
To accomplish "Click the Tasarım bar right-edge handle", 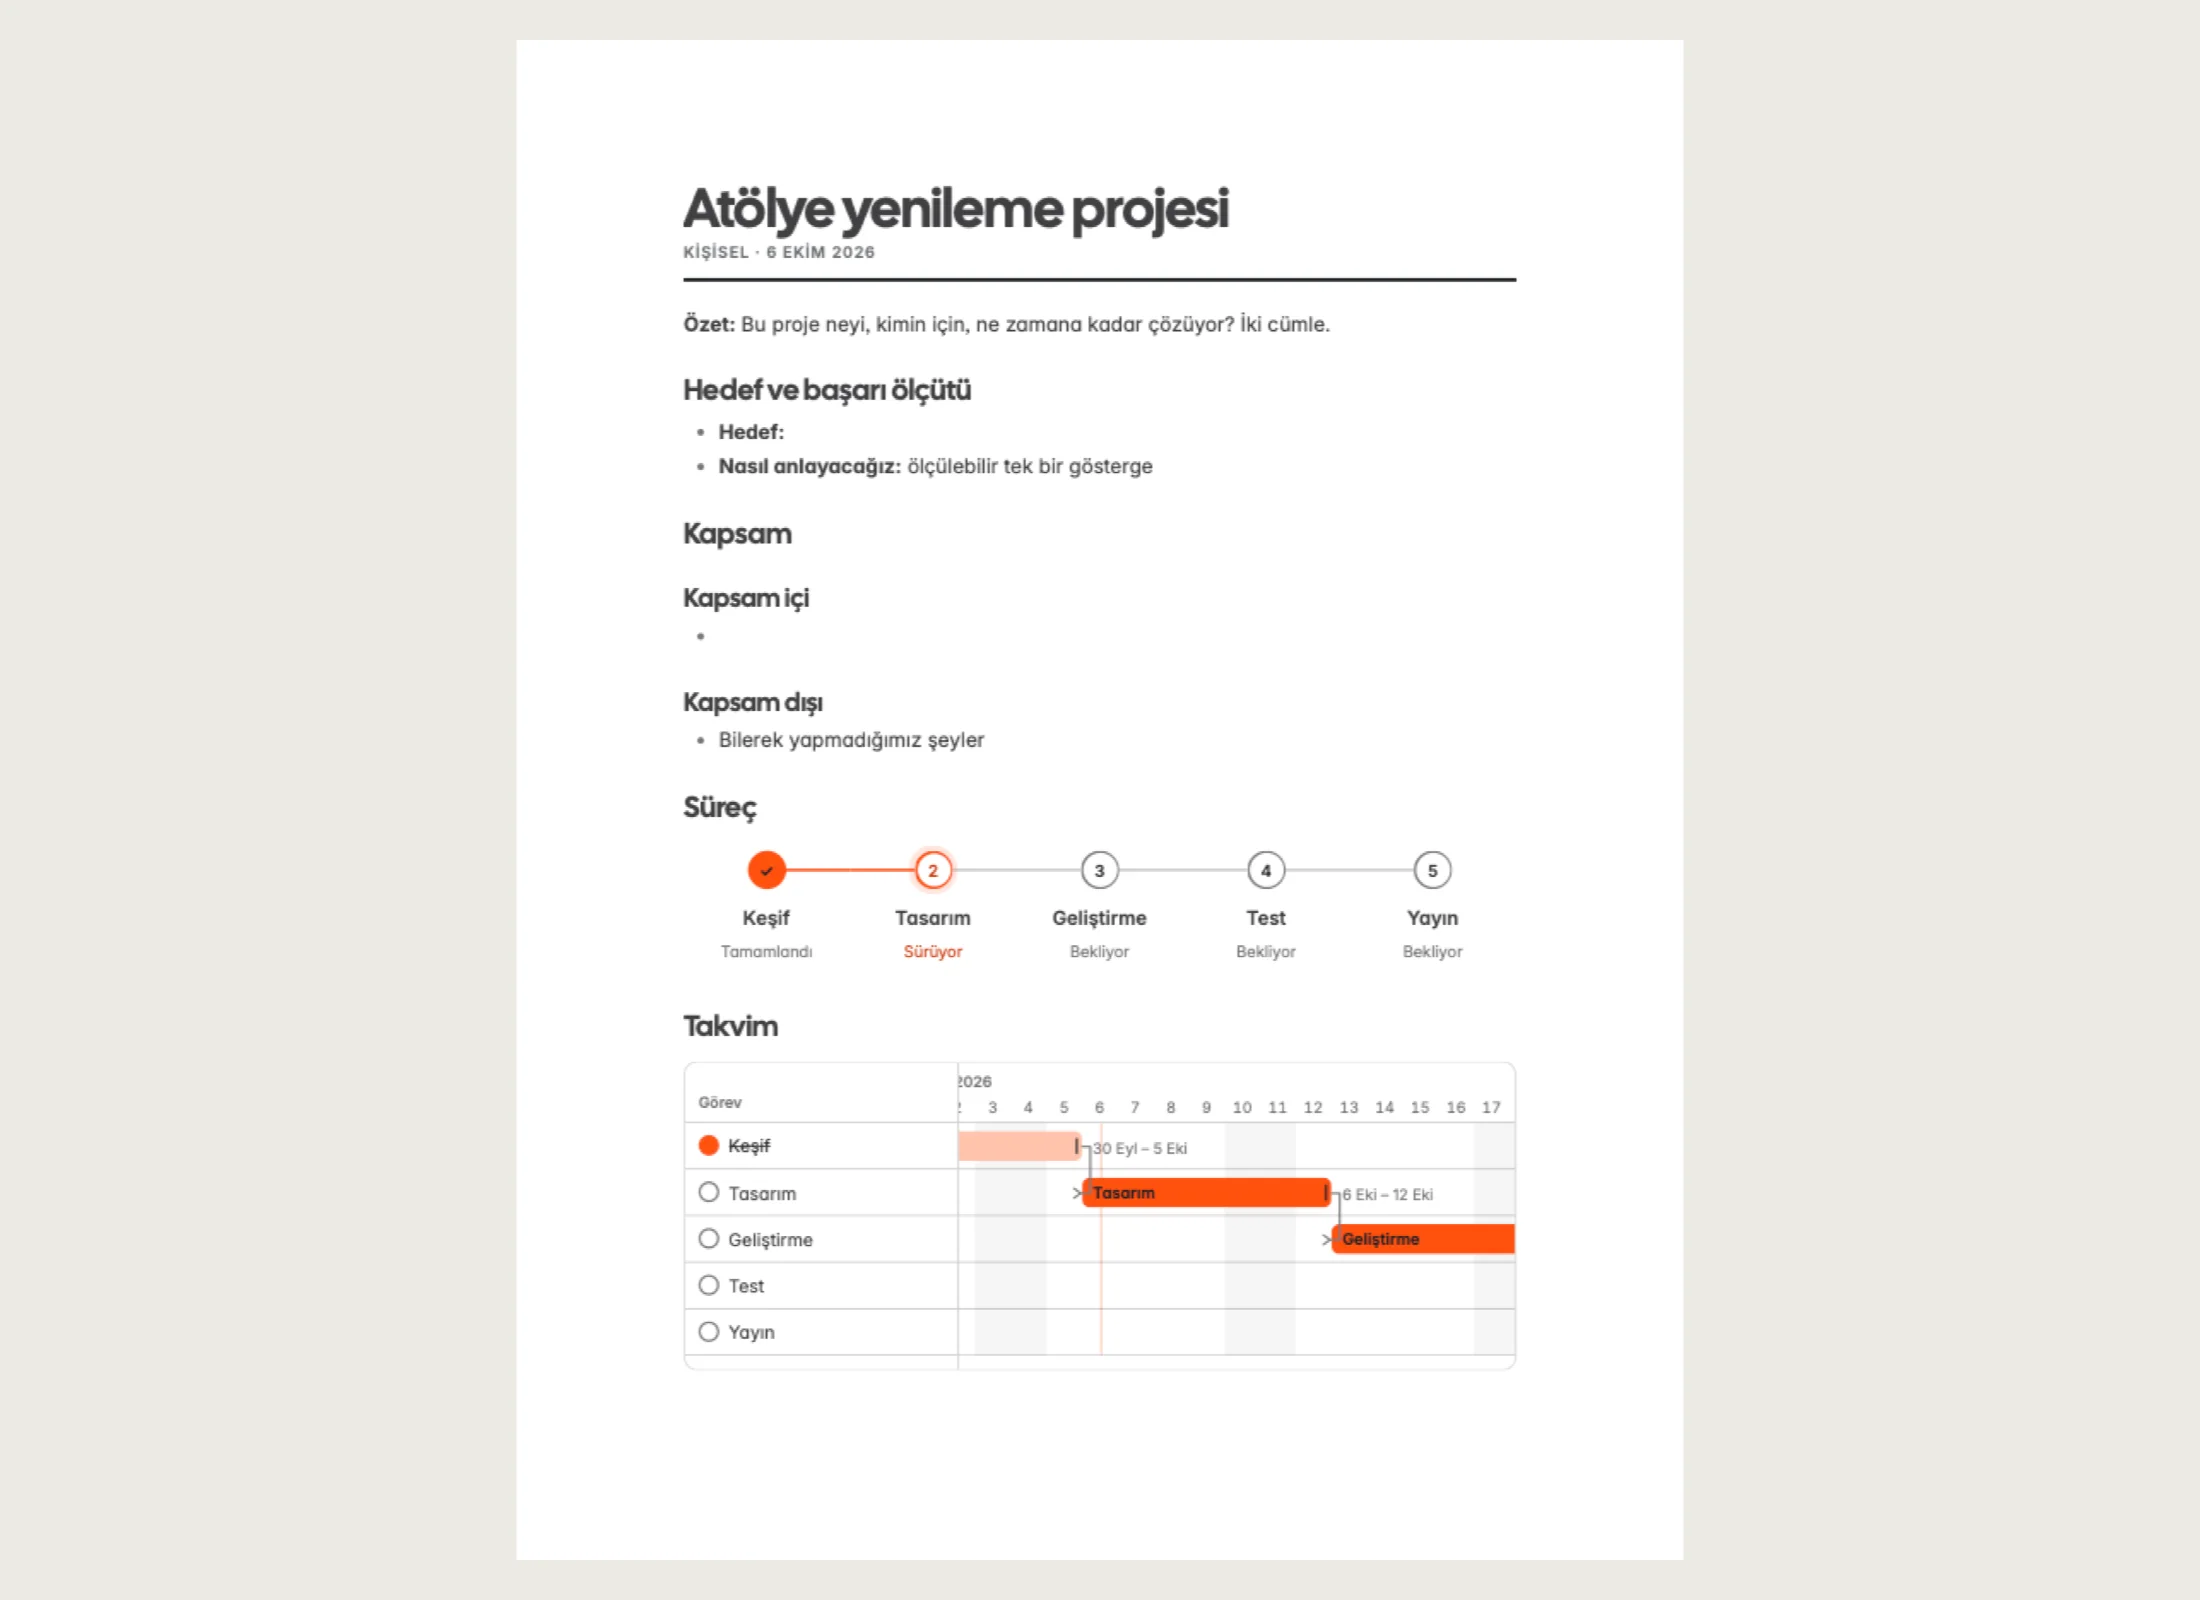I will tap(1326, 1193).
